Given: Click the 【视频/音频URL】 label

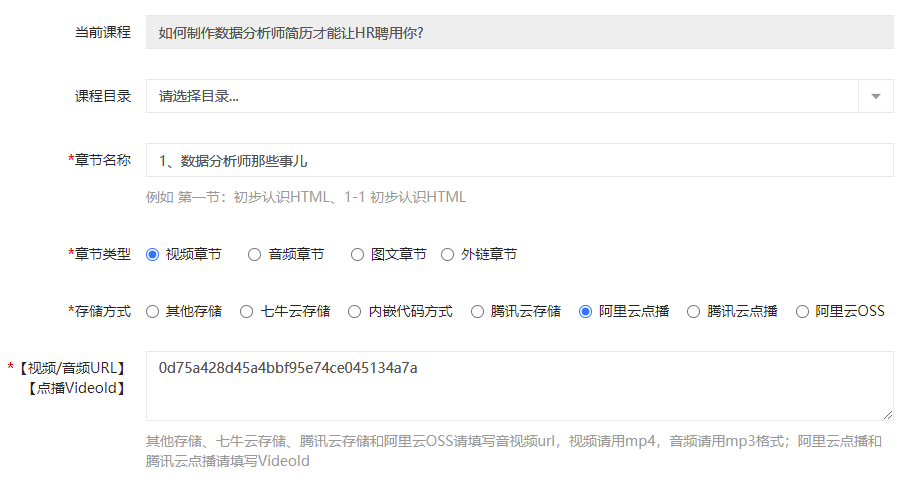Looking at the screenshot, I should tap(72, 369).
